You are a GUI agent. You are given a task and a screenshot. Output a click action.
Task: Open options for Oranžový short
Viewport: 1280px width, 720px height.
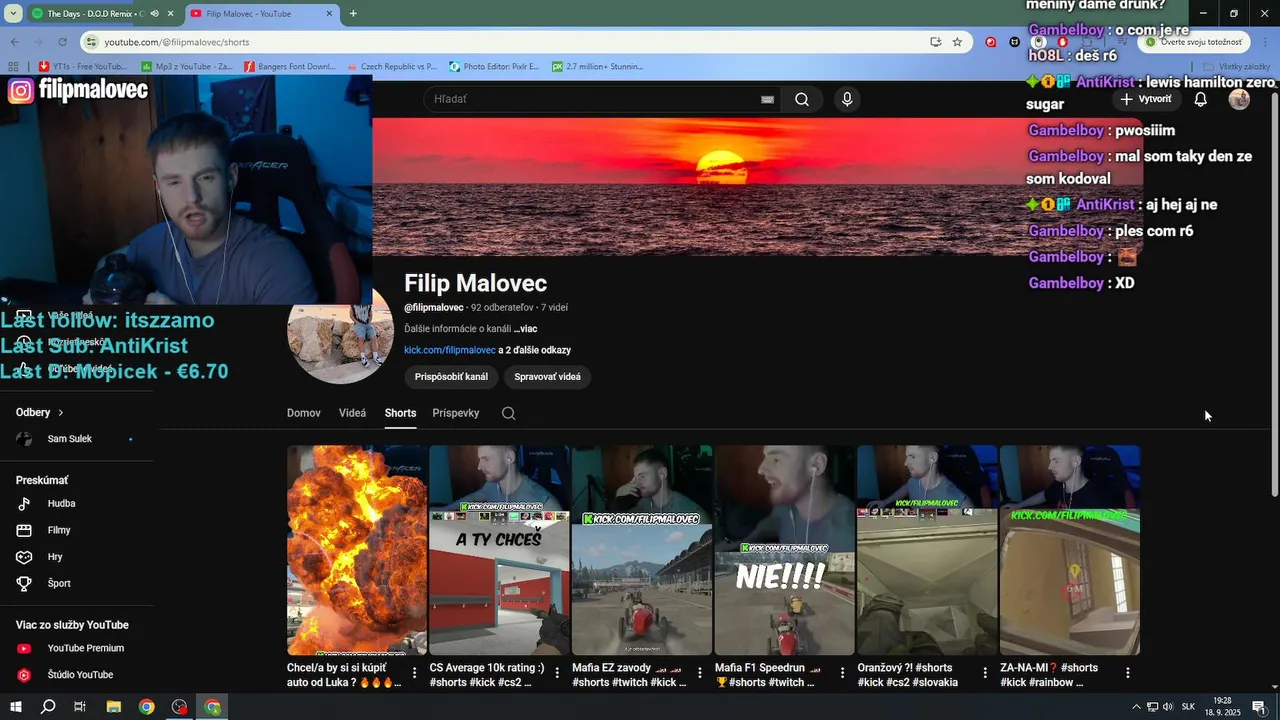coord(985,673)
